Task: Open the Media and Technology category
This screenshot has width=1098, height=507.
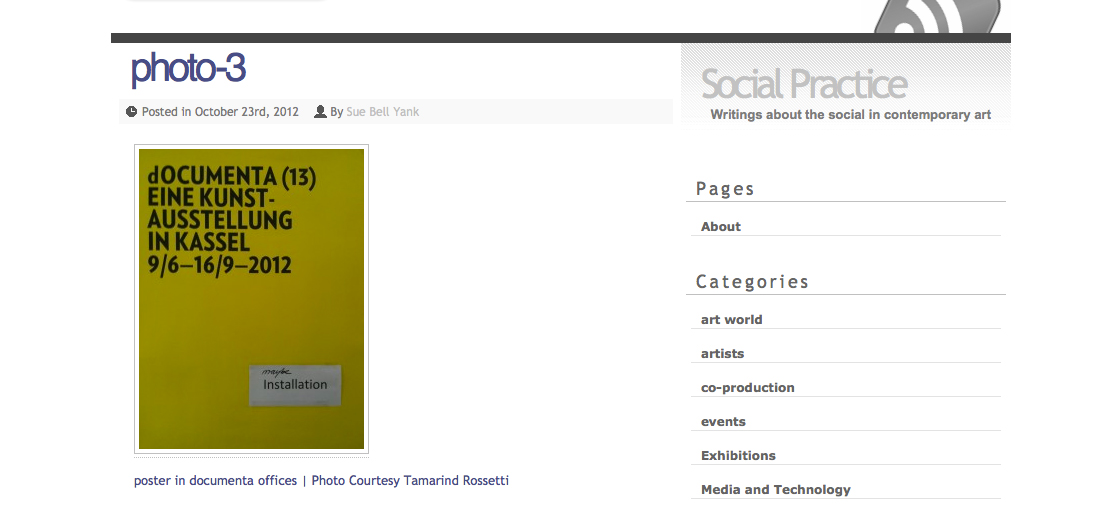Action: point(775,490)
